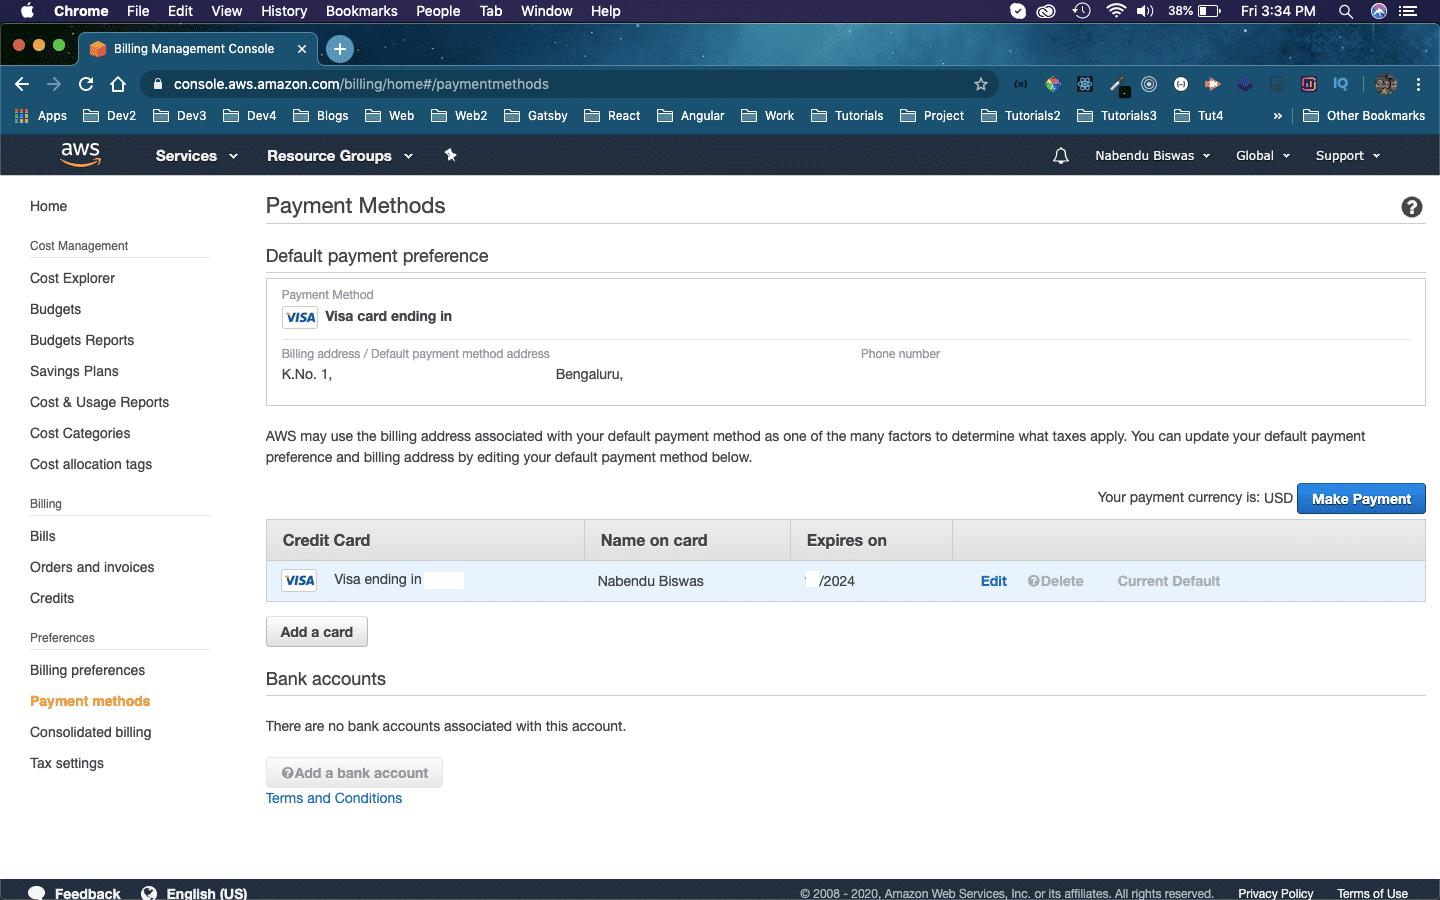Select the Billing Management Console browser tab

click(x=198, y=48)
